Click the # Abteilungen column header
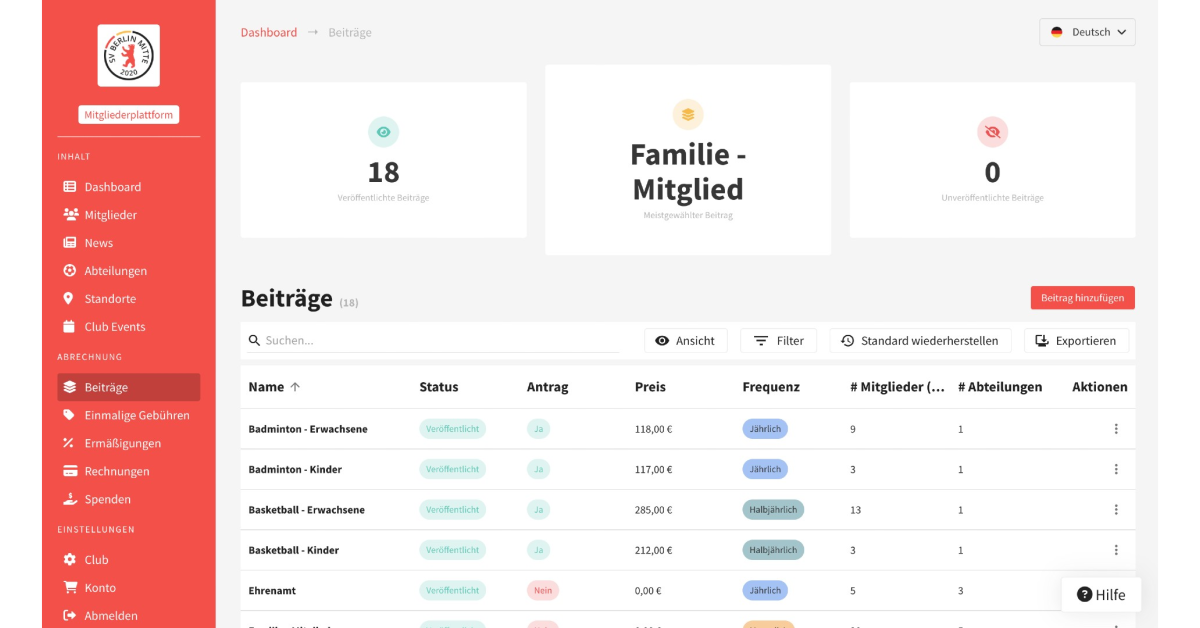The height and width of the screenshot is (628, 1200). pos(1000,387)
